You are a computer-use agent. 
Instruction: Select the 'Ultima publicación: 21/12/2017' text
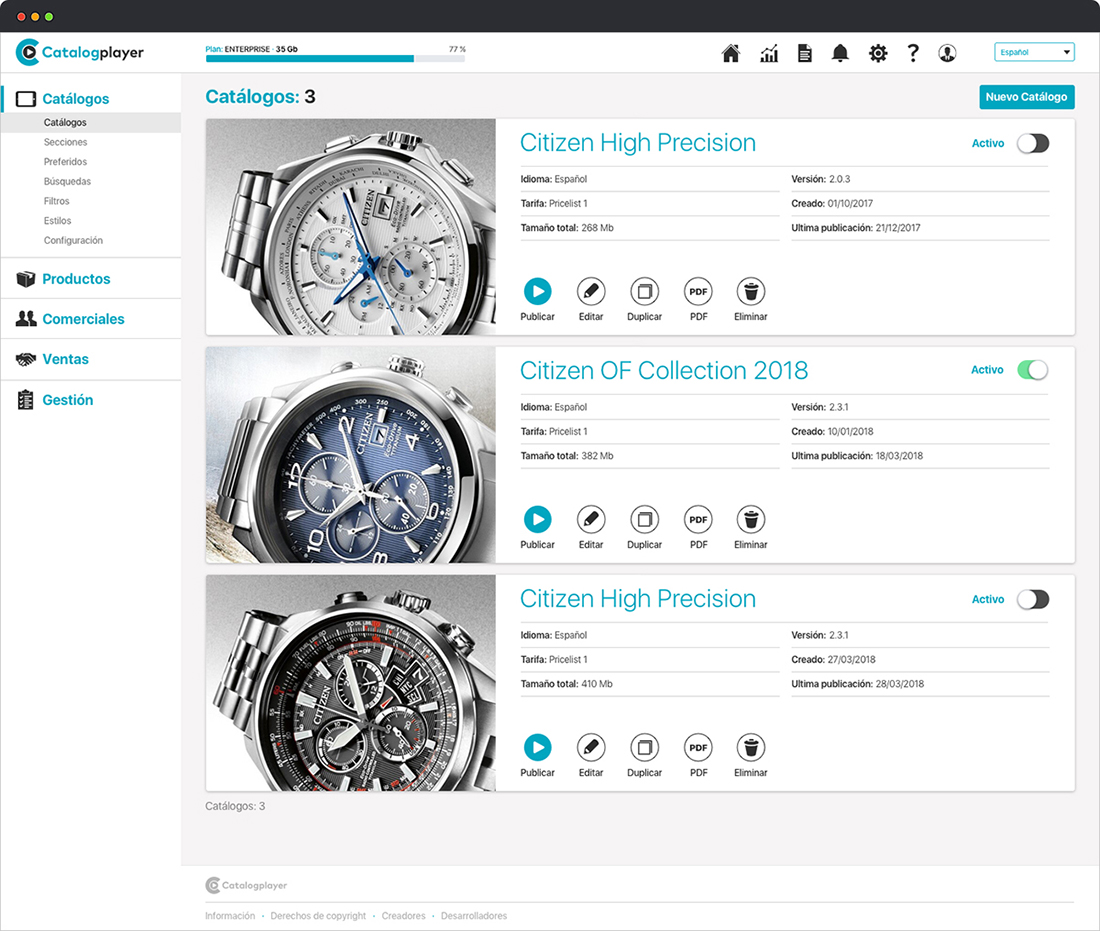[856, 228]
